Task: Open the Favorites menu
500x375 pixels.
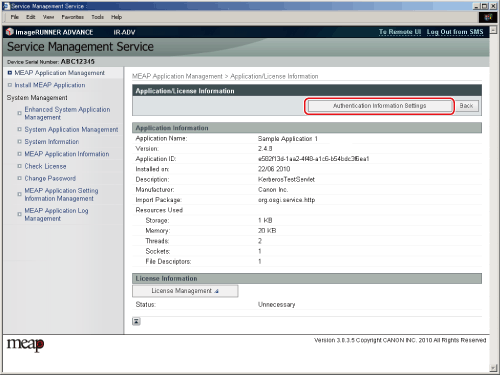Action: pyautogui.click(x=72, y=17)
